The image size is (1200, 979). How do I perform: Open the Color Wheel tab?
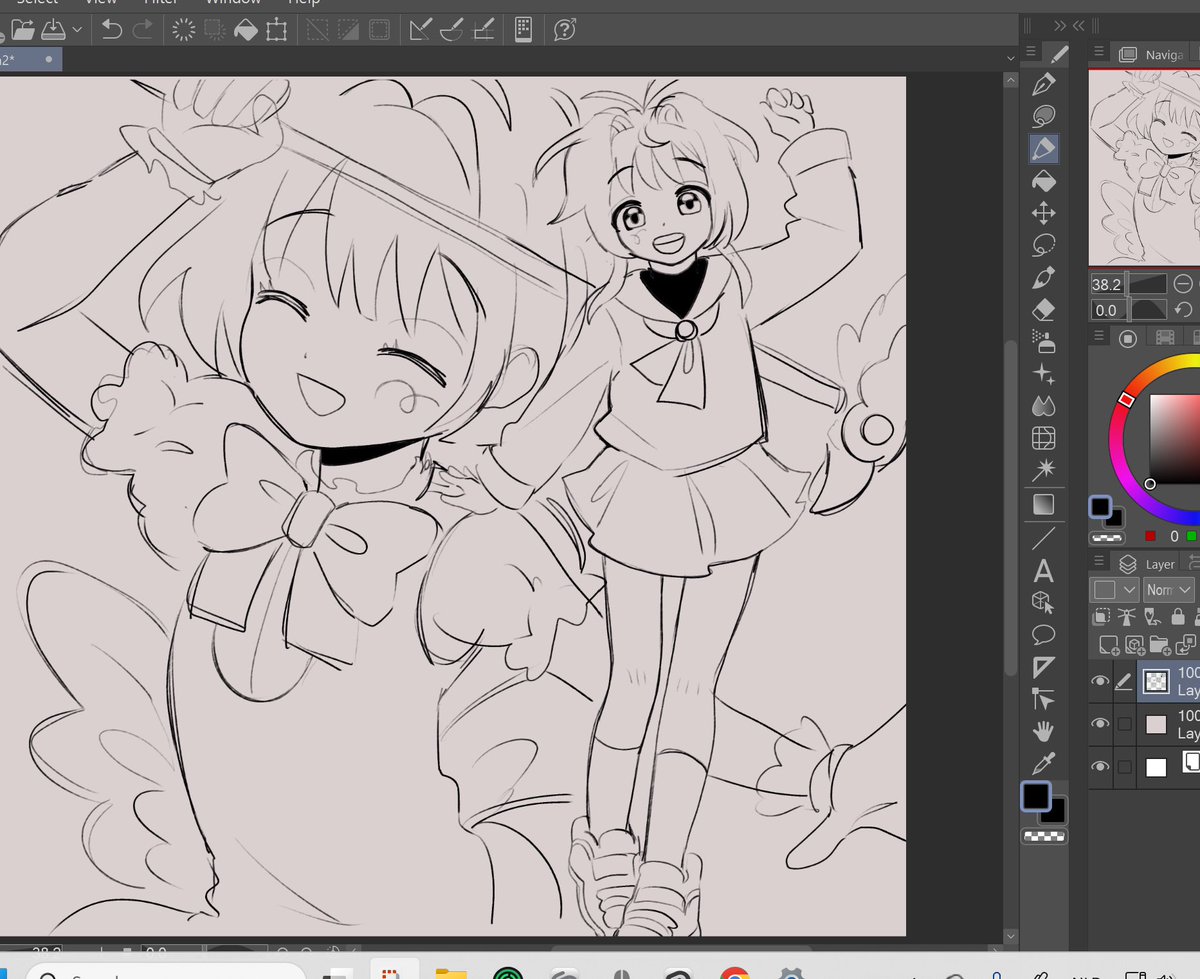click(x=1128, y=338)
